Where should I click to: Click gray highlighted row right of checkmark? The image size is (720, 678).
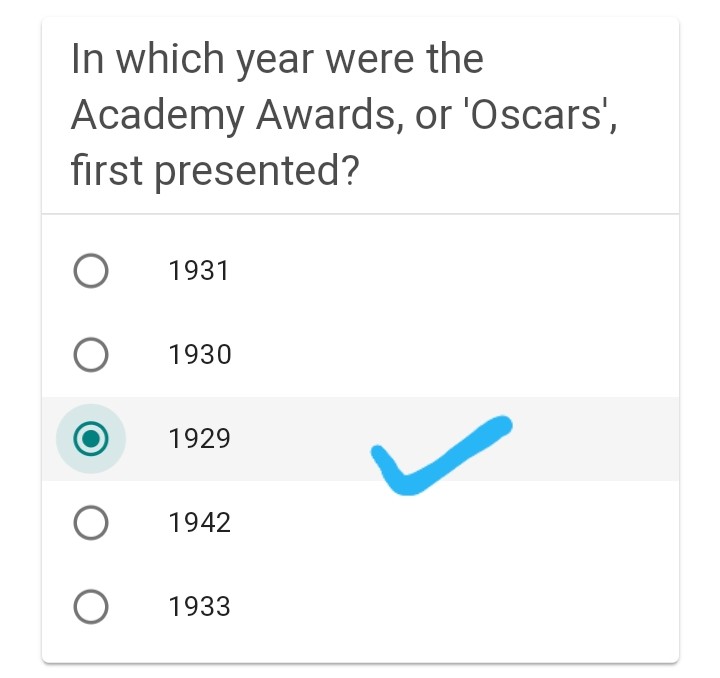(600, 439)
